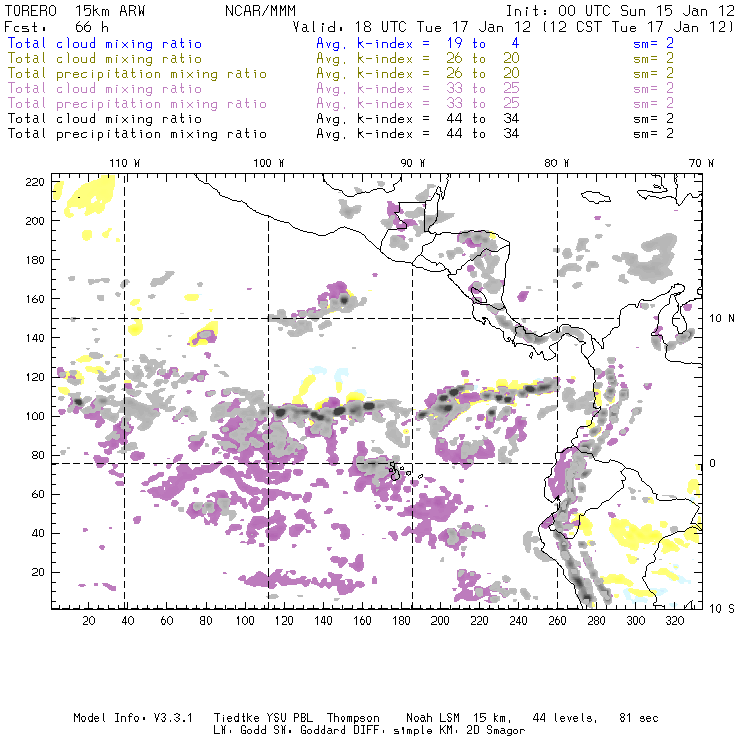Click the "90 W" longitude label
This screenshot has height=740, width=740.
(413, 163)
